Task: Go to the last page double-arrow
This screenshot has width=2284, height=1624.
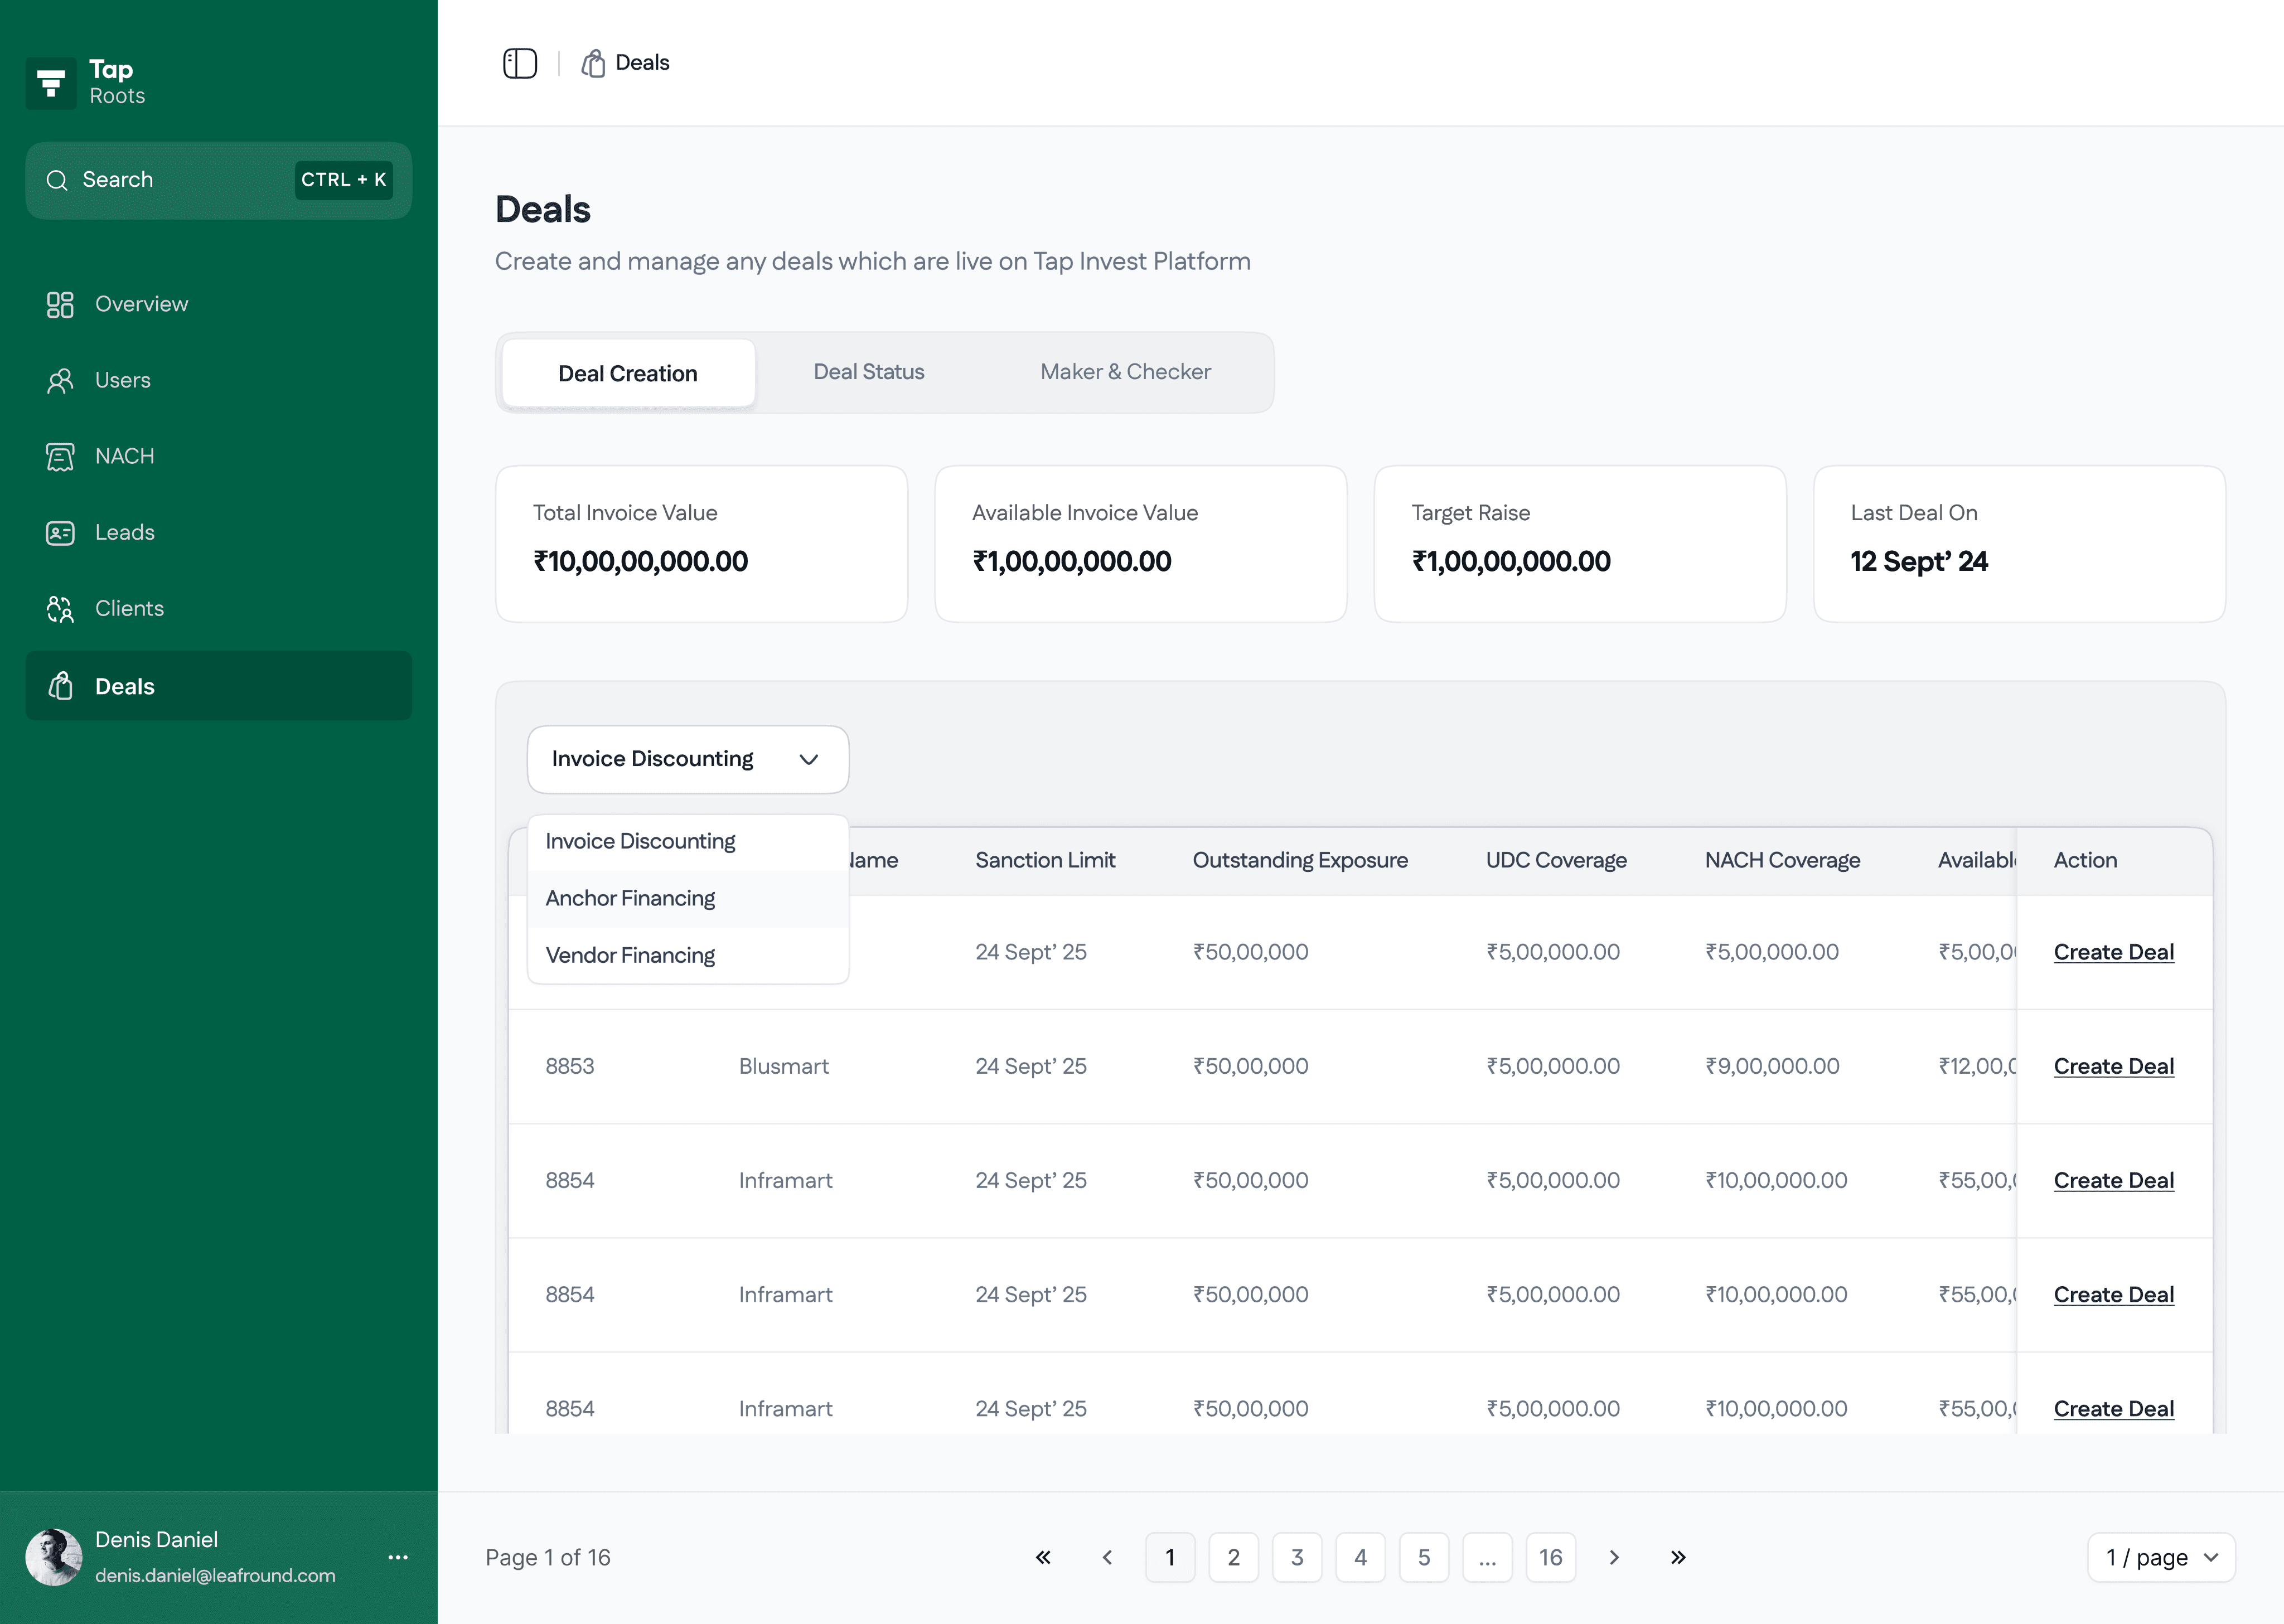Action: coord(1678,1557)
